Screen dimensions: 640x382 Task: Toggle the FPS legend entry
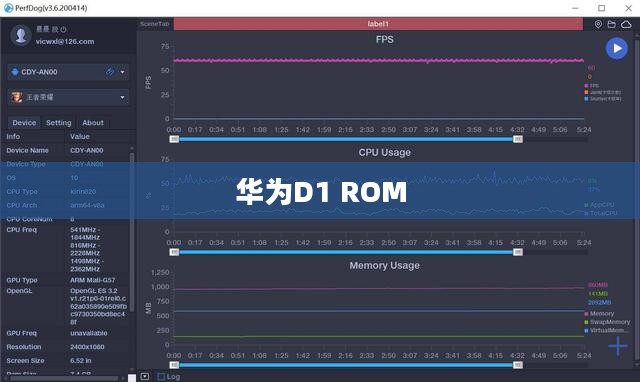coord(591,86)
